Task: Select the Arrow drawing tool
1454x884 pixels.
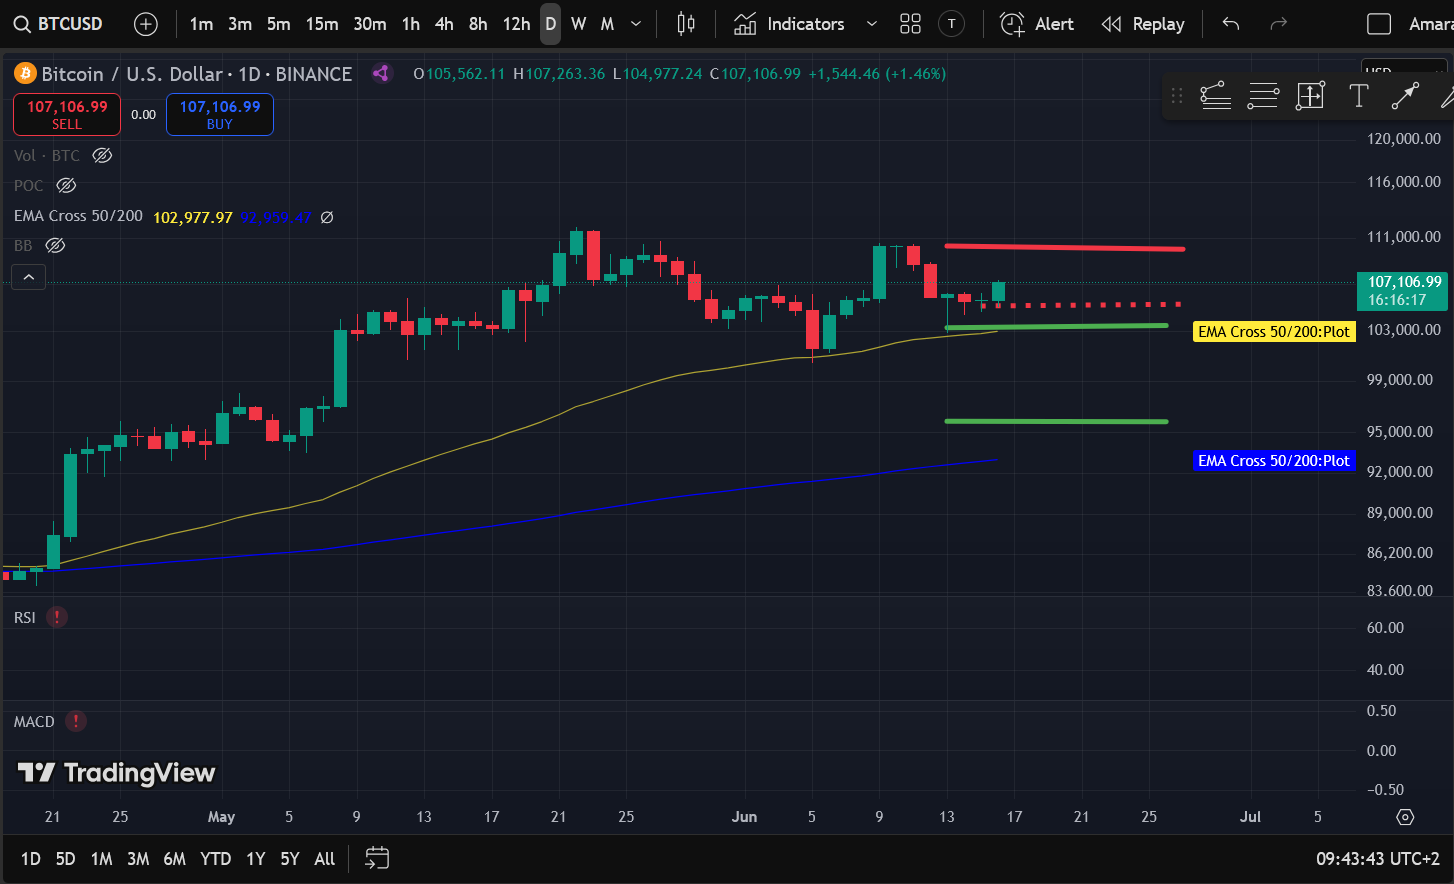Action: tap(1405, 96)
